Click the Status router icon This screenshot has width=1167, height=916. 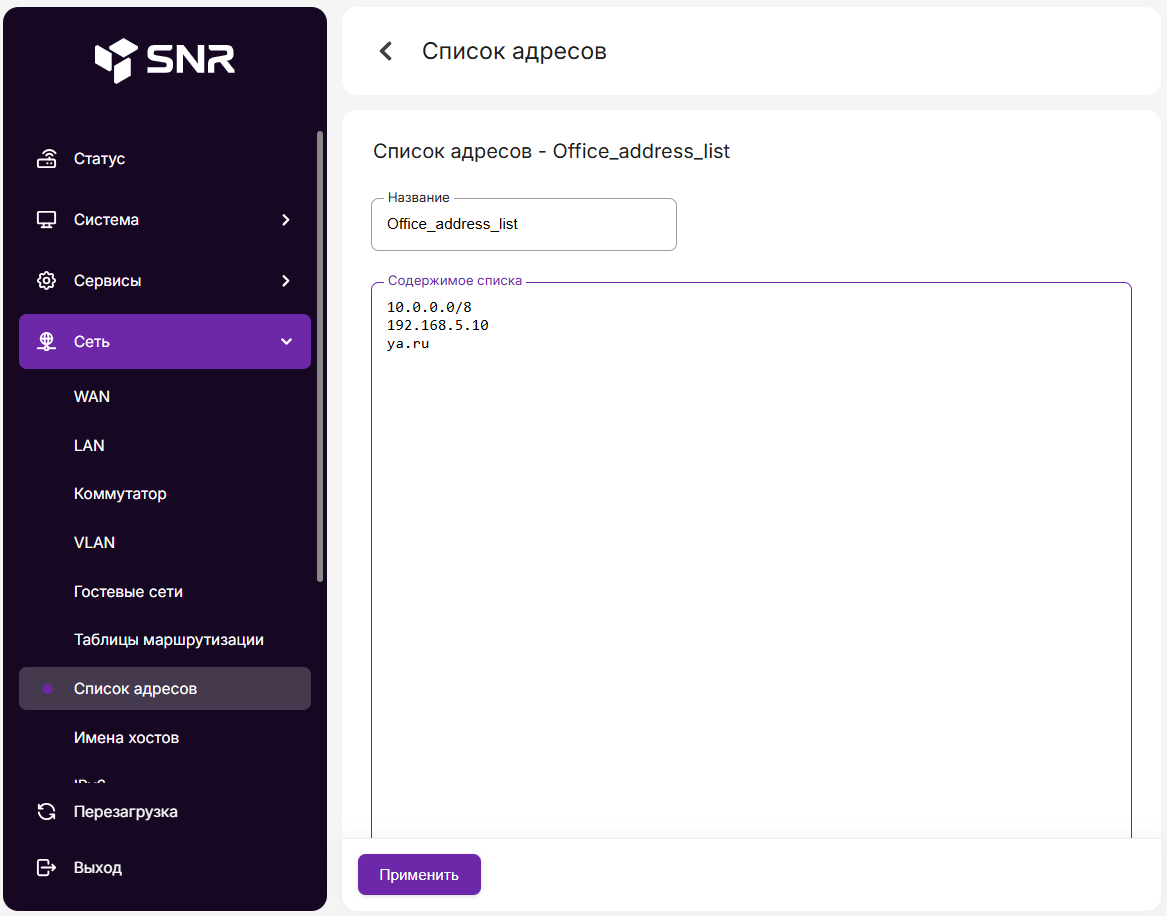coord(47,159)
